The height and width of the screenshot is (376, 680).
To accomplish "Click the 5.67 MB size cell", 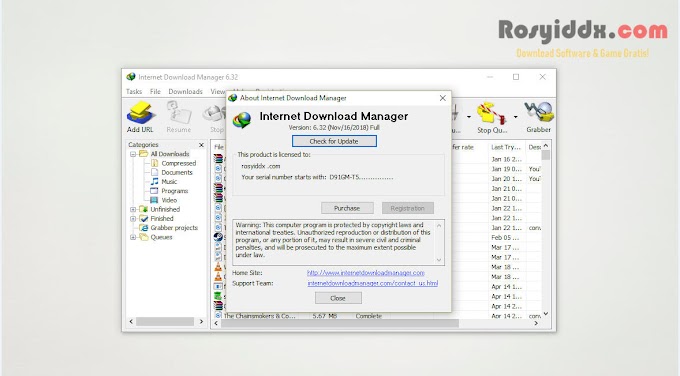I will pyautogui.click(x=325, y=316).
